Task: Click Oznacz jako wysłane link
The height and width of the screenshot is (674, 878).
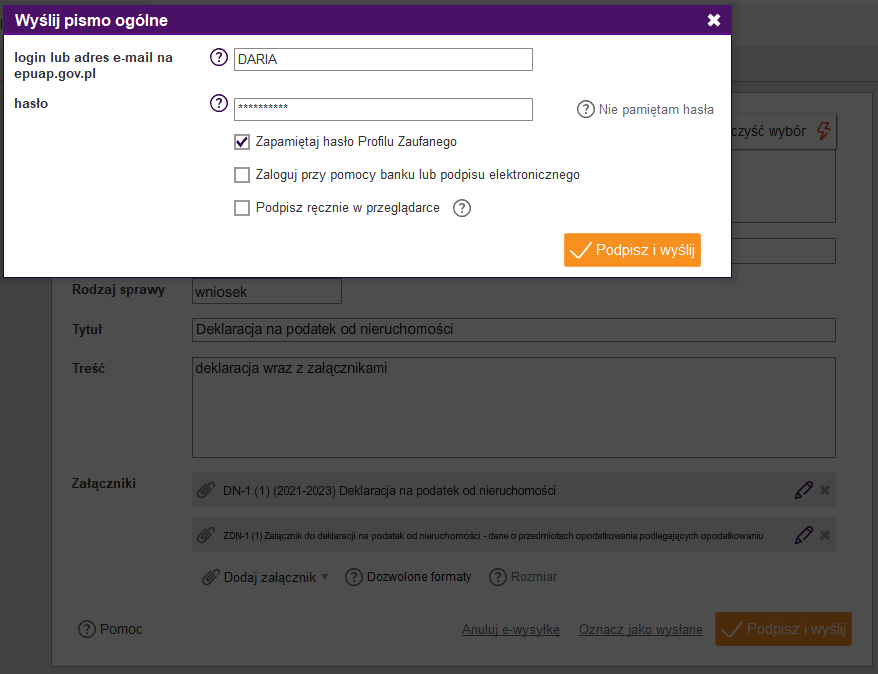Action: pos(641,629)
